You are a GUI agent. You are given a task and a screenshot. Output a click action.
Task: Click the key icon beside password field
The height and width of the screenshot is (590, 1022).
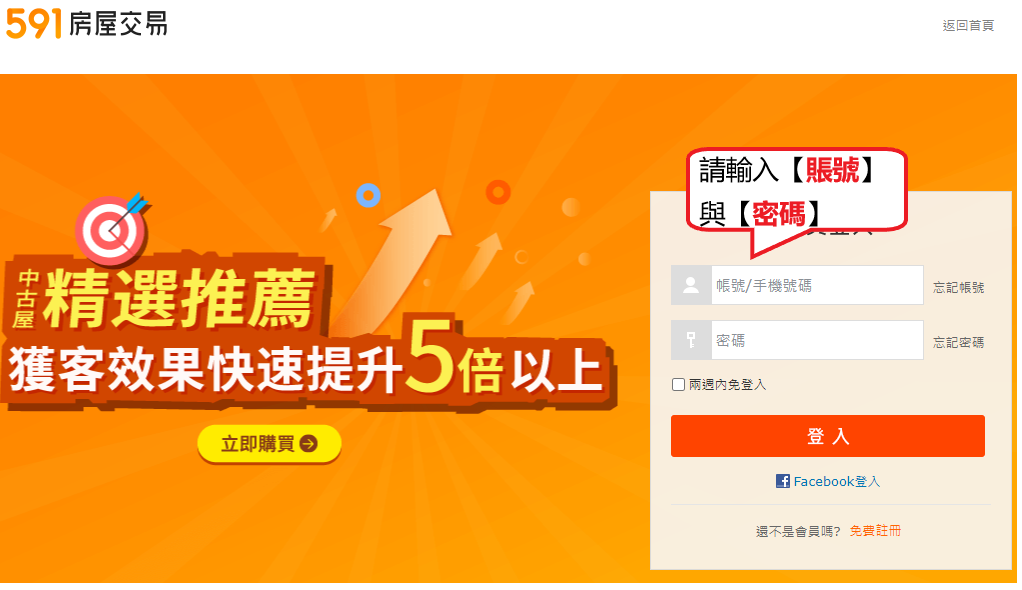click(691, 340)
